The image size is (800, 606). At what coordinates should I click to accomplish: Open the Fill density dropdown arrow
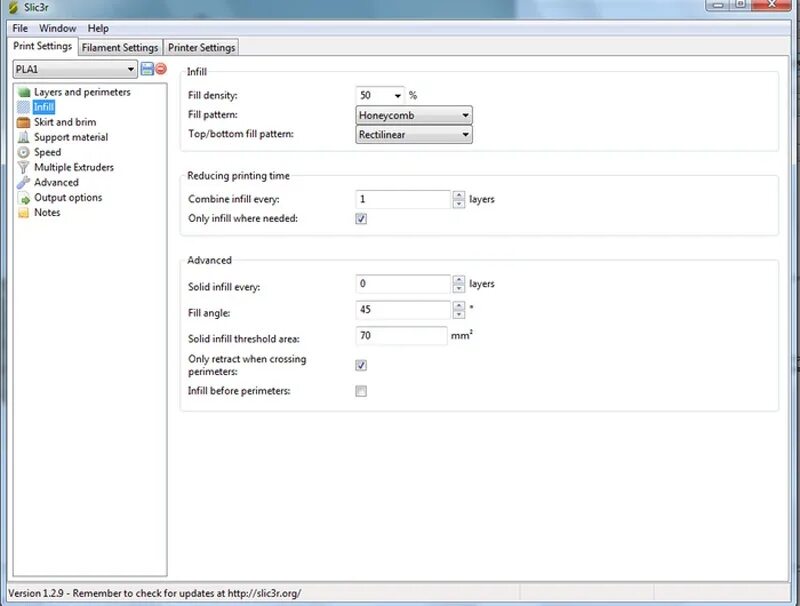[397, 95]
